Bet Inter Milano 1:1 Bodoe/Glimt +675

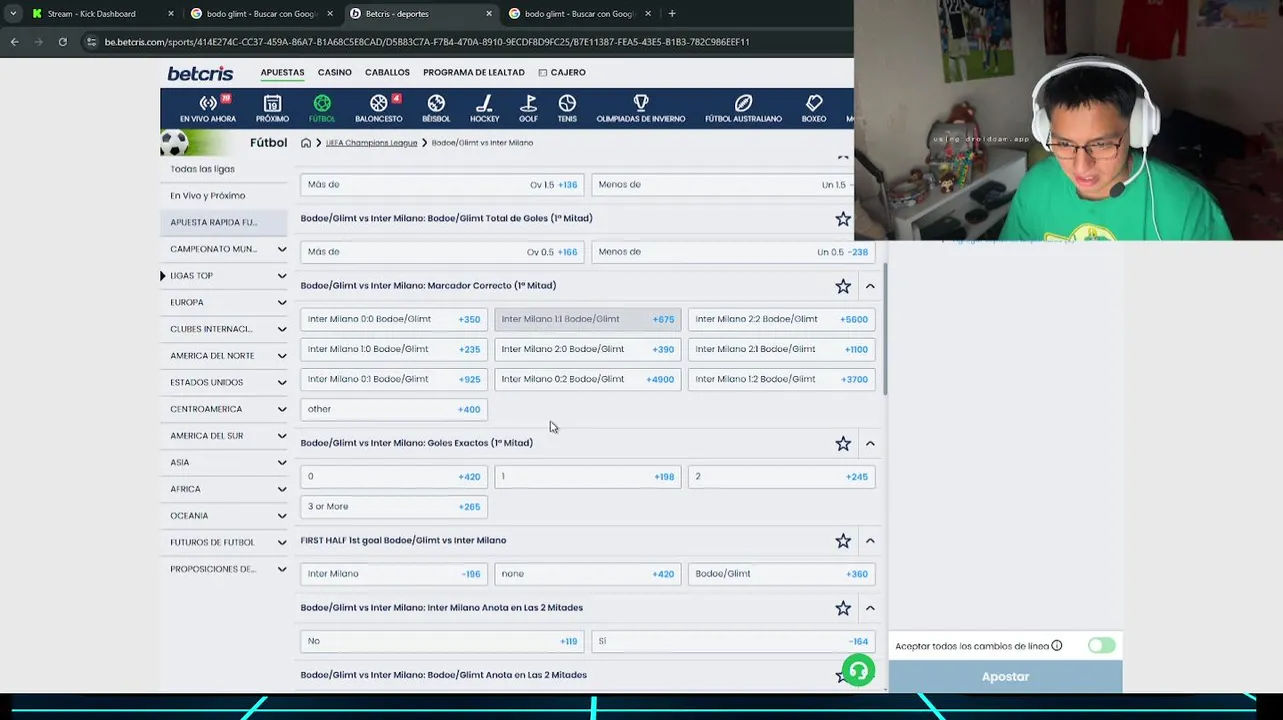(588, 319)
